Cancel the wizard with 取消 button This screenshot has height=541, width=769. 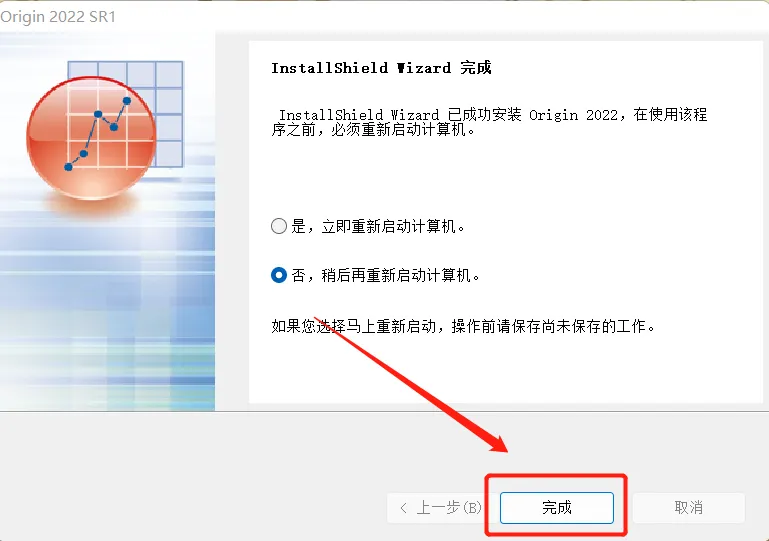pos(689,508)
